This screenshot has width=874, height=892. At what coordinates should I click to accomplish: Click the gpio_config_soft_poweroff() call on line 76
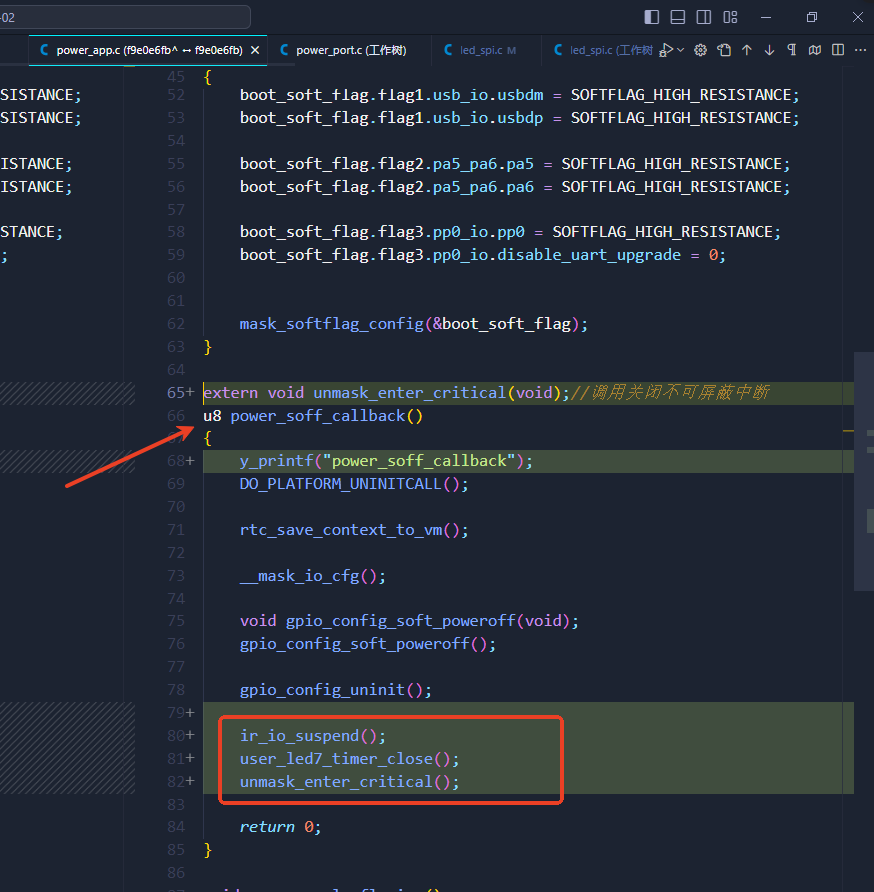coord(368,643)
